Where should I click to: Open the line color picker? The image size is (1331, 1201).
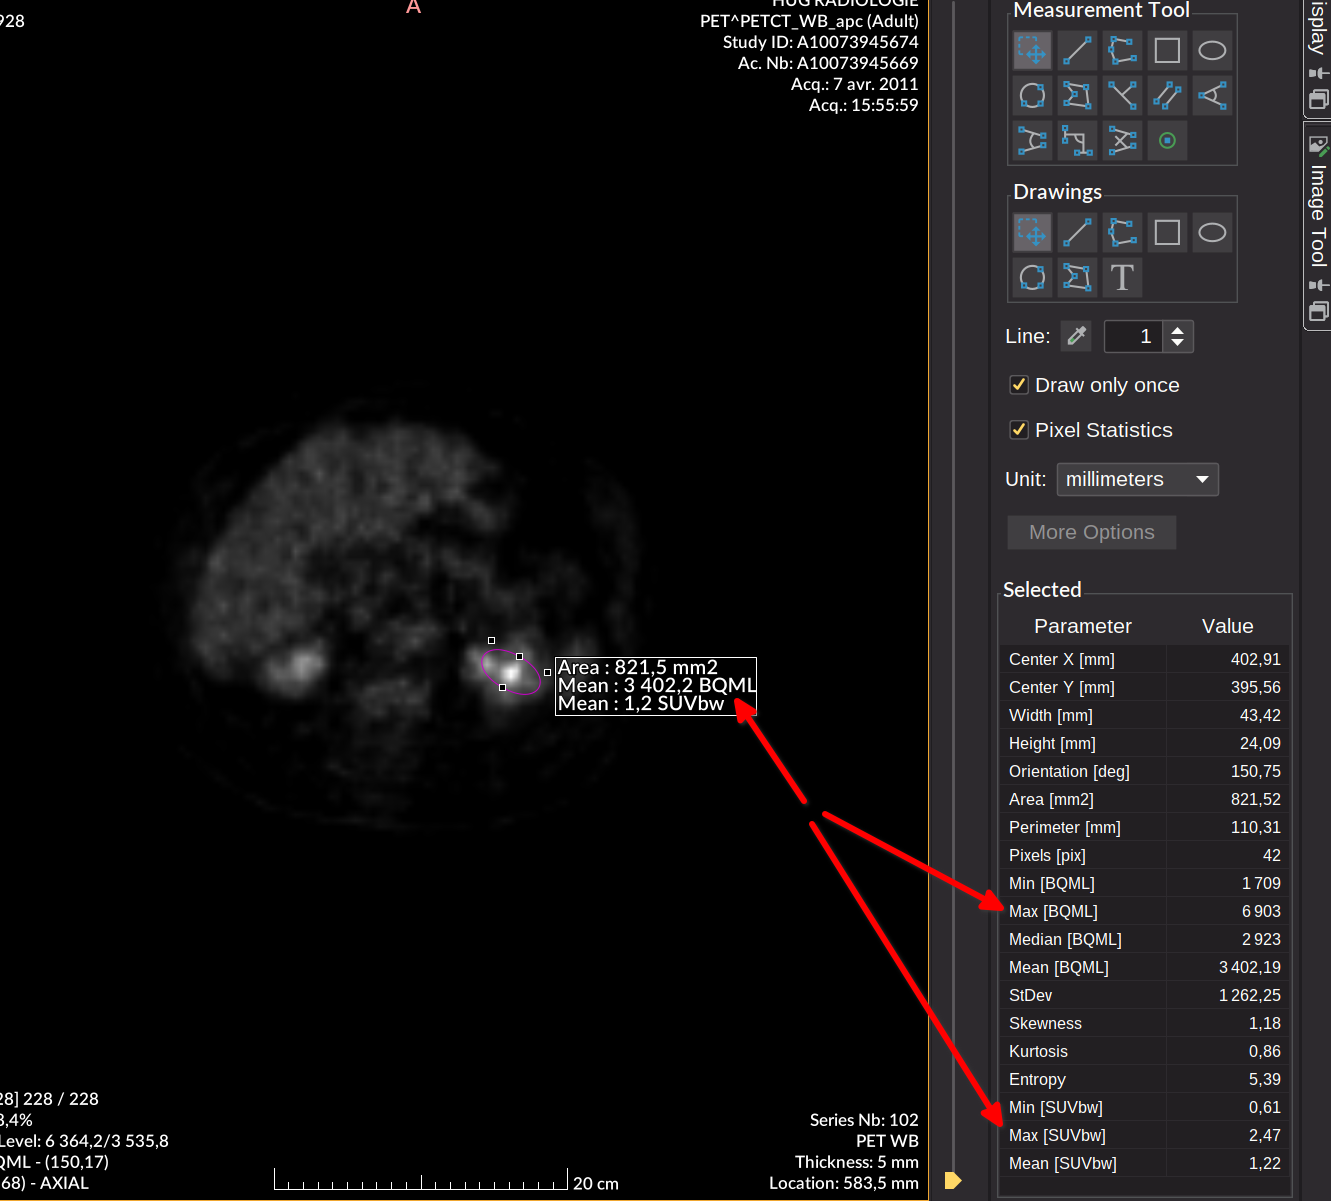tap(1076, 336)
